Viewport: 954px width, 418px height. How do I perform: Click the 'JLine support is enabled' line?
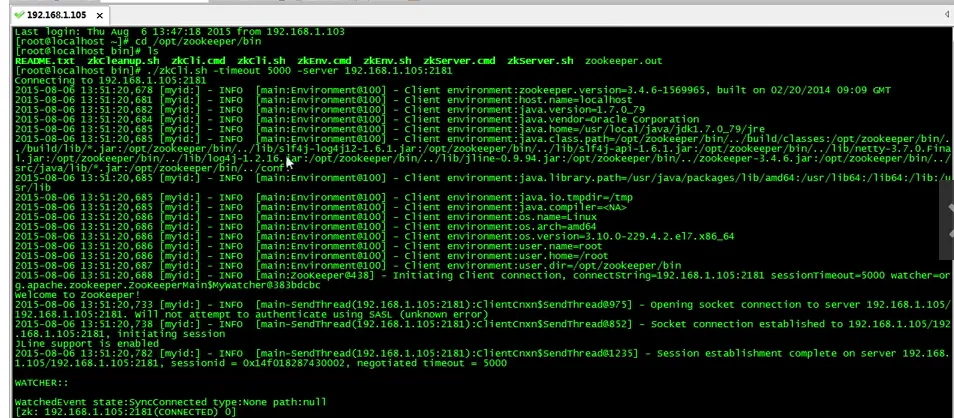pyautogui.click(x=87, y=343)
